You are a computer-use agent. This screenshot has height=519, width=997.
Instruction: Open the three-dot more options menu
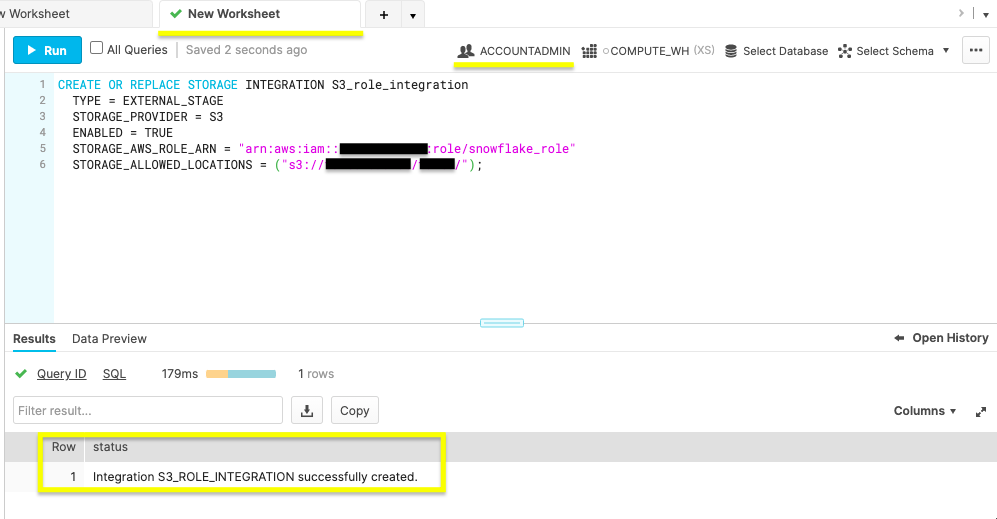(x=976, y=50)
